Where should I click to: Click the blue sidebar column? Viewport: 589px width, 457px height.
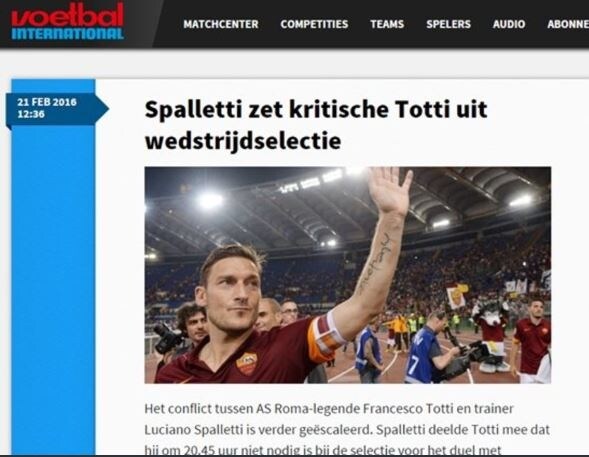coord(53,289)
